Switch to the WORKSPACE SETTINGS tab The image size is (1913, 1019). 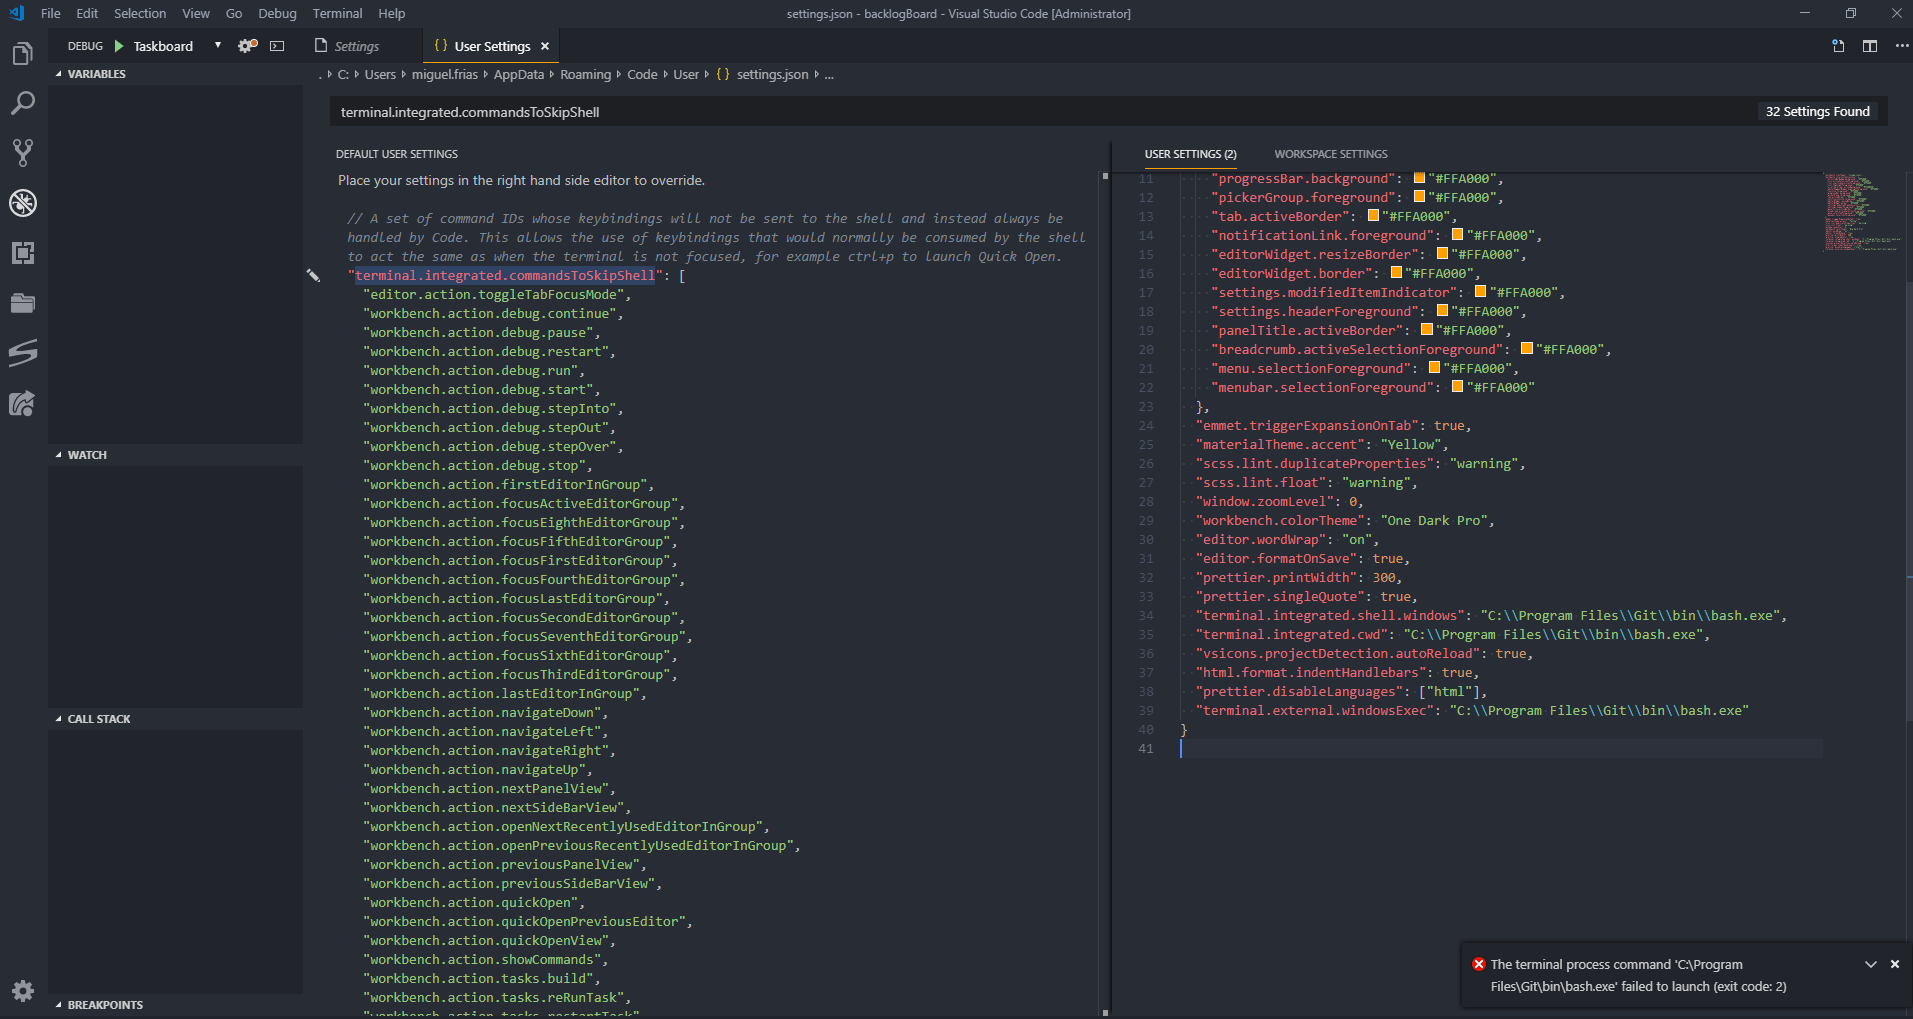pos(1331,154)
